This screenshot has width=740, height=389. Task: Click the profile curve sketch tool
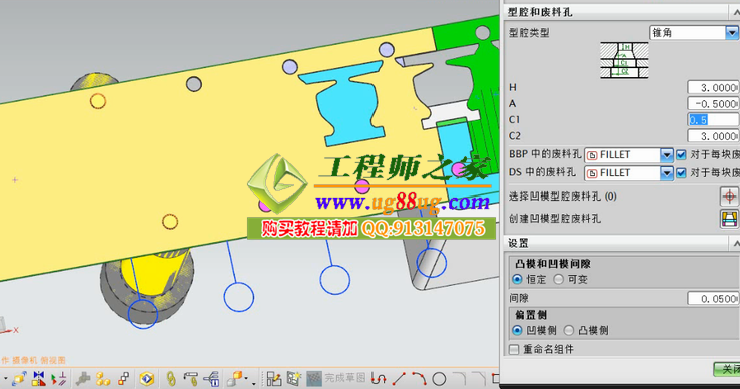point(378,378)
